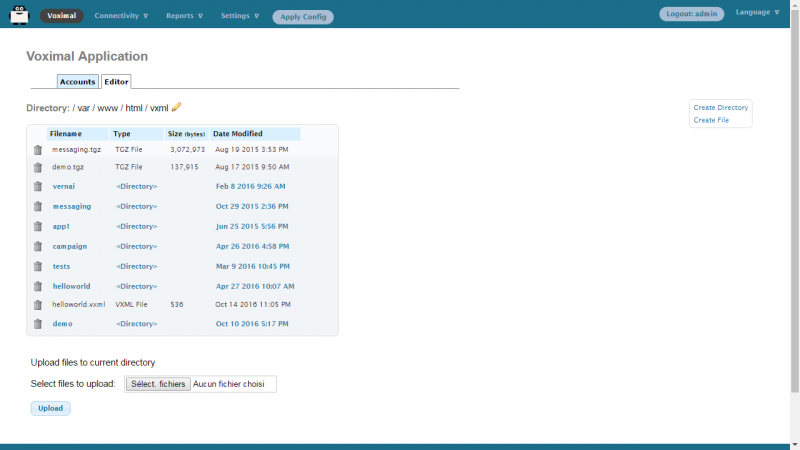Switch to the Accounts tab
Viewport: 800px width, 450px height.
[78, 82]
